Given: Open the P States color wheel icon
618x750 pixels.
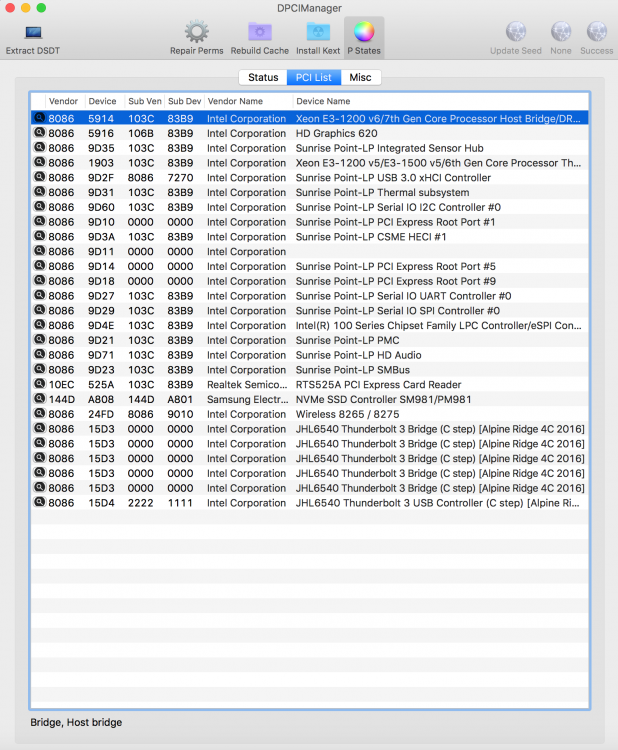Looking at the screenshot, I should click(364, 32).
